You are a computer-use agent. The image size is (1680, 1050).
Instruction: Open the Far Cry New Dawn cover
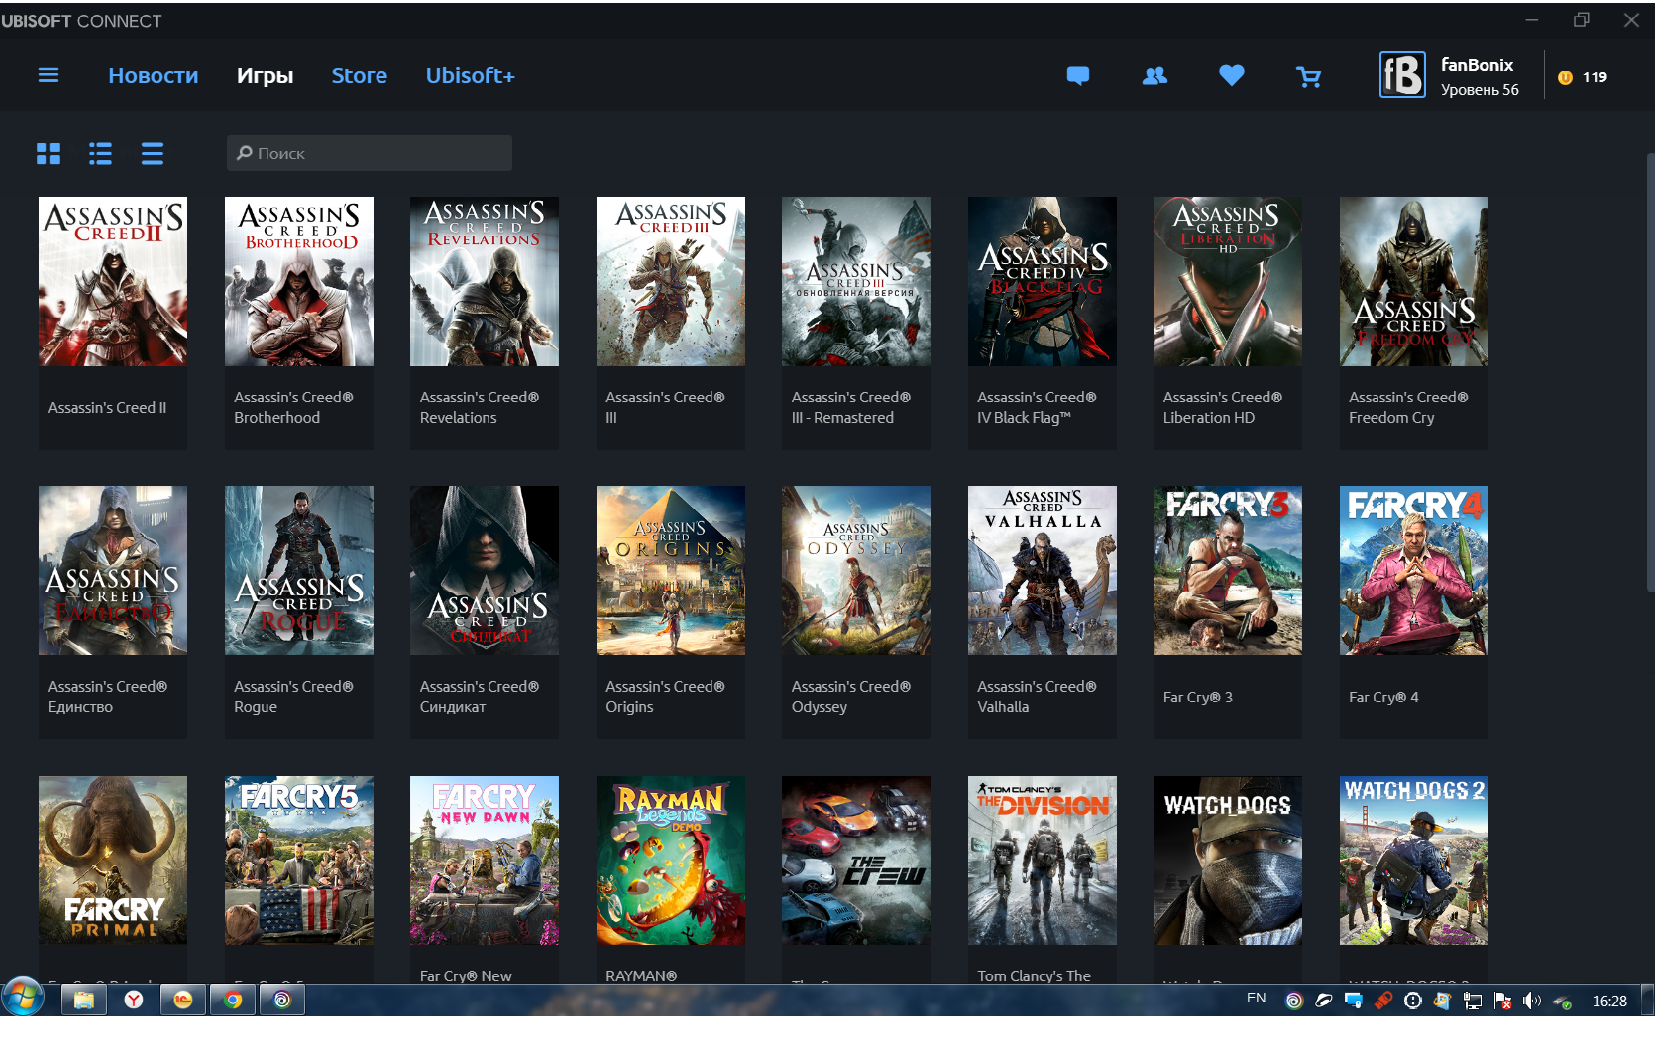click(484, 860)
